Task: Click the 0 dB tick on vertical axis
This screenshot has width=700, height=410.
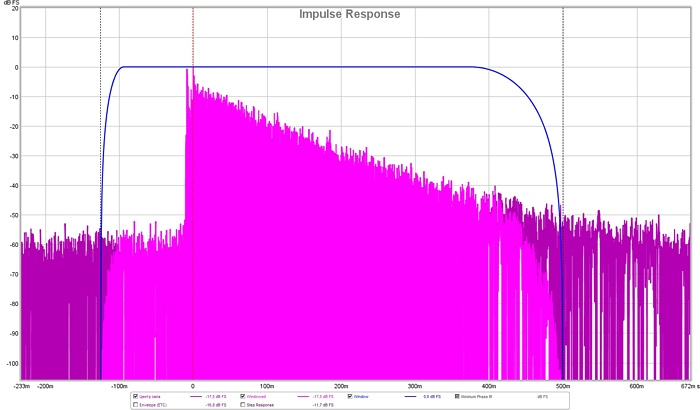Action: click(x=10, y=67)
